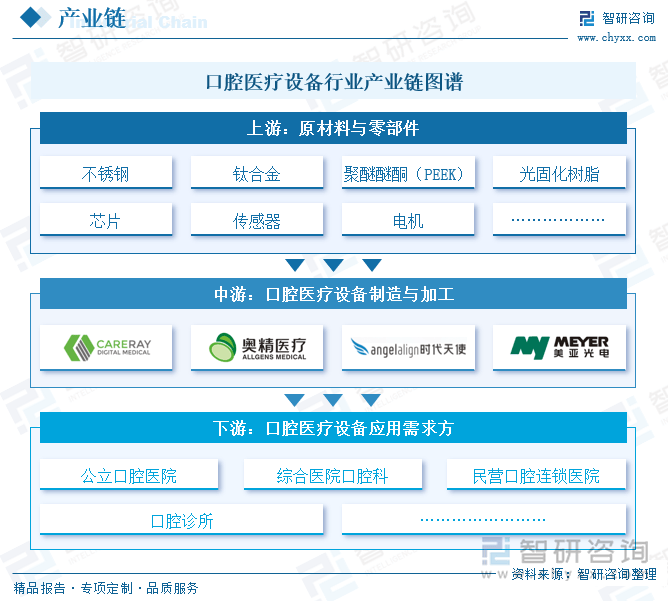
Task: Click the 下游：口腔医疗设备应用需求方 header
Action: point(333,428)
